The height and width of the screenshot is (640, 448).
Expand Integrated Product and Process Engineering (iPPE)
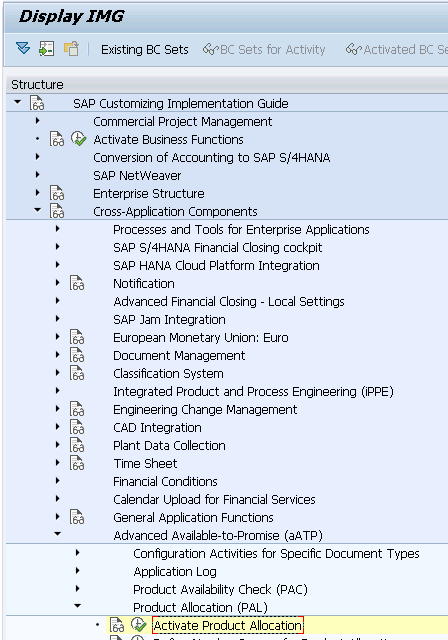click(x=58, y=391)
